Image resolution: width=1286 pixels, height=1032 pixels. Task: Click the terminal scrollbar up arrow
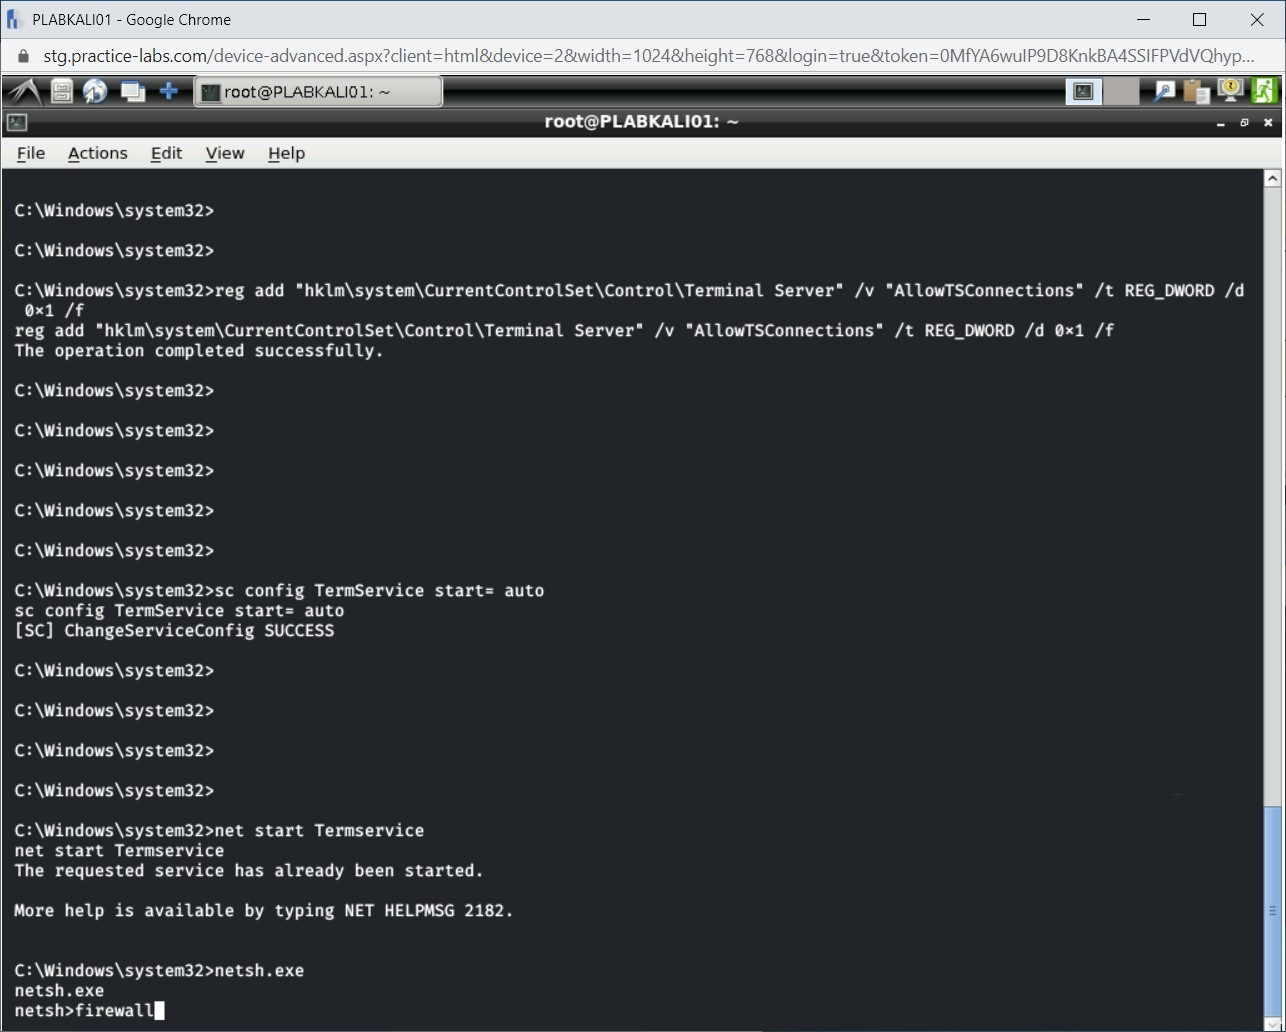click(x=1272, y=179)
